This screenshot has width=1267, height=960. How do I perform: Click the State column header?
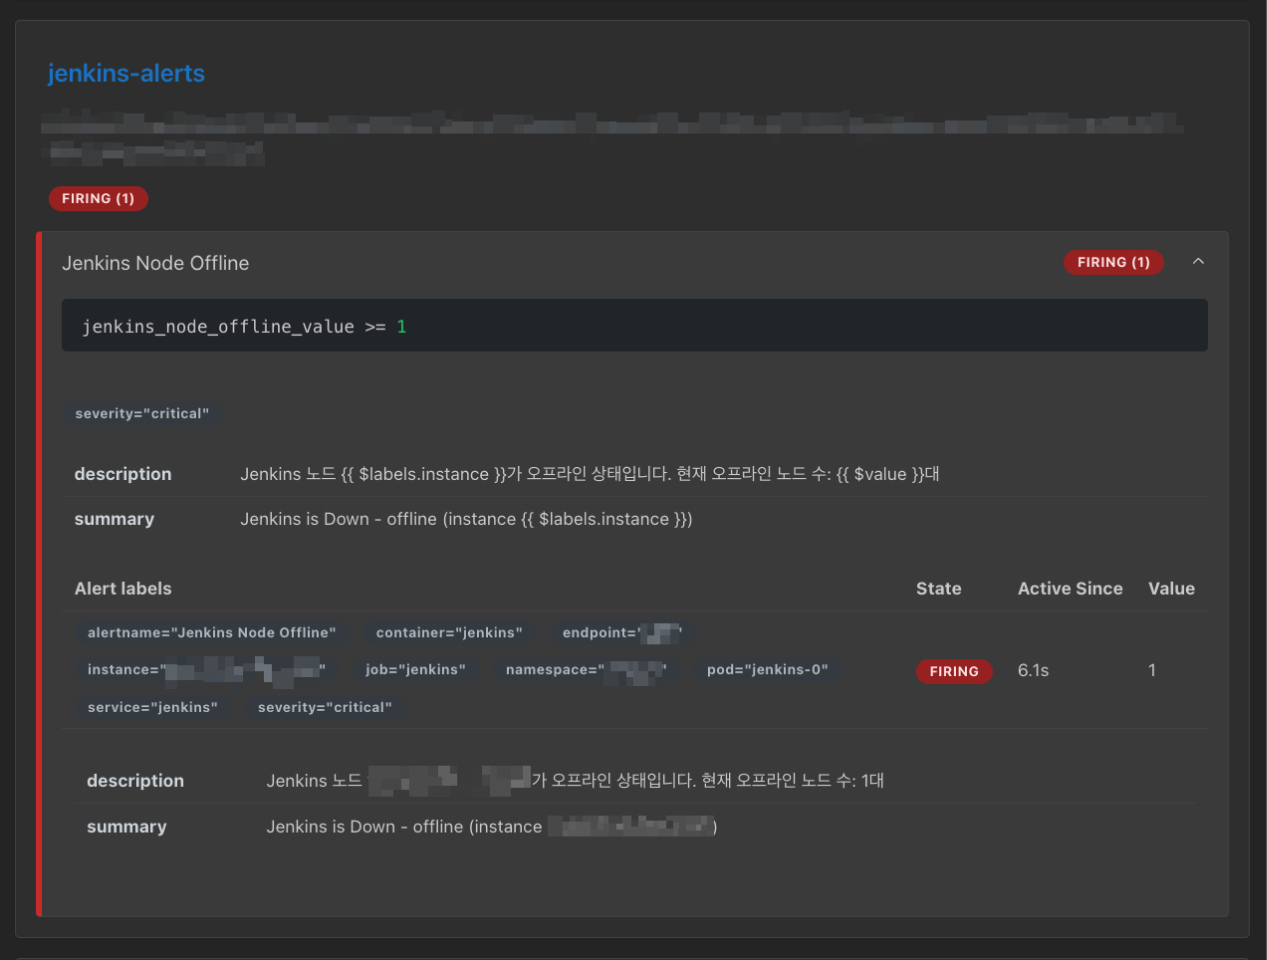(938, 589)
